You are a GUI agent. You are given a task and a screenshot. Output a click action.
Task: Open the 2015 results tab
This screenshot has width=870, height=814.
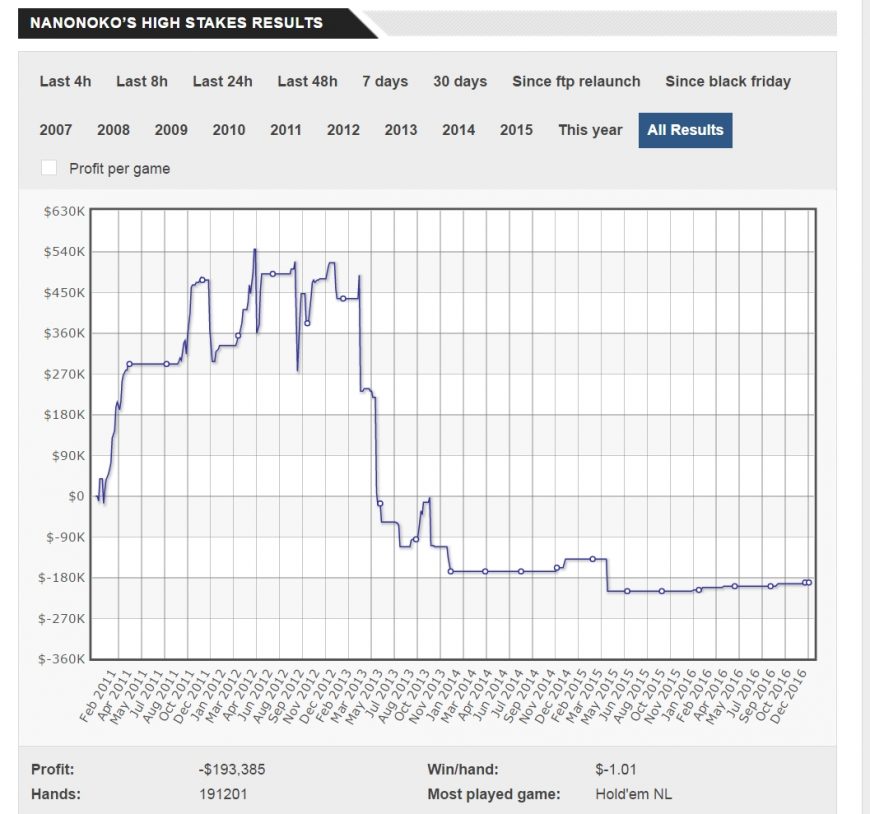pos(516,130)
